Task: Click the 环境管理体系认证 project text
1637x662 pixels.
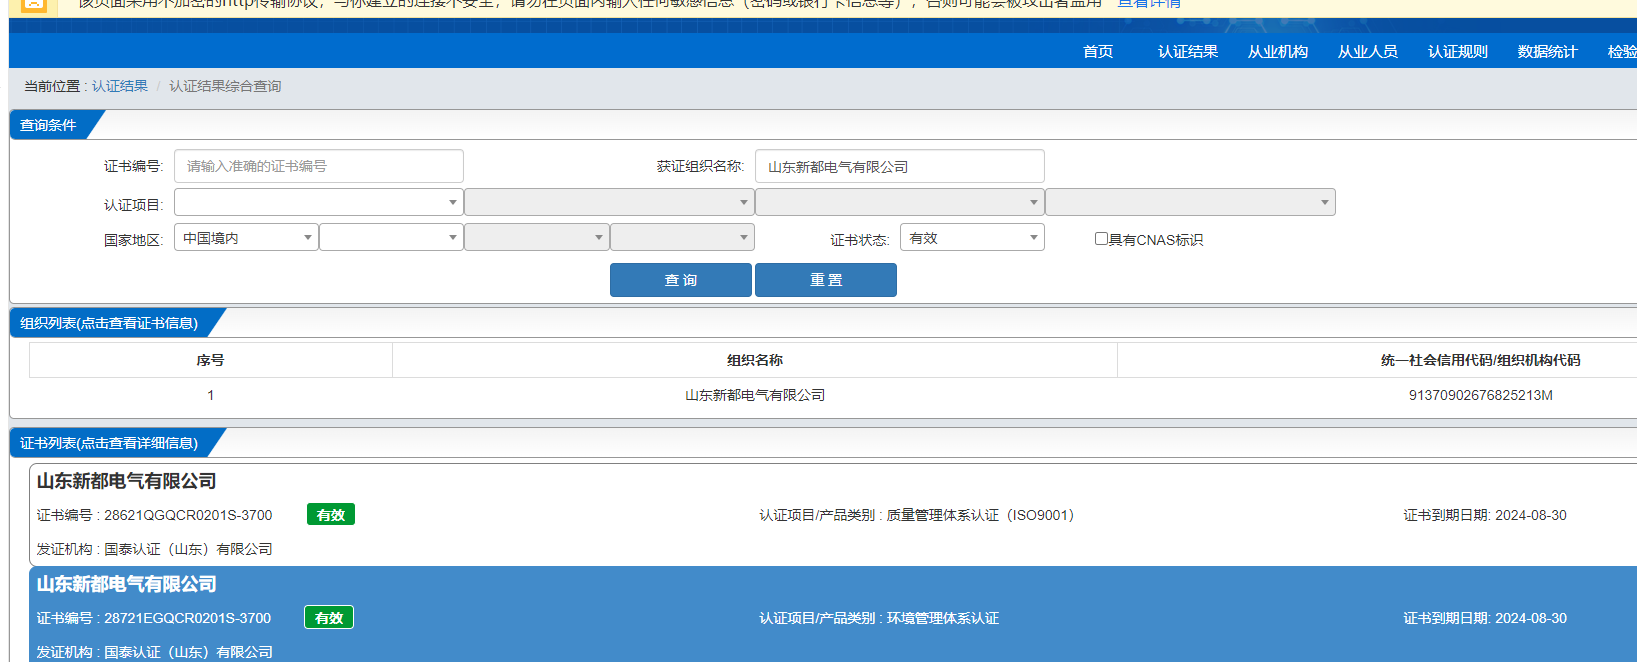Action: tap(943, 618)
